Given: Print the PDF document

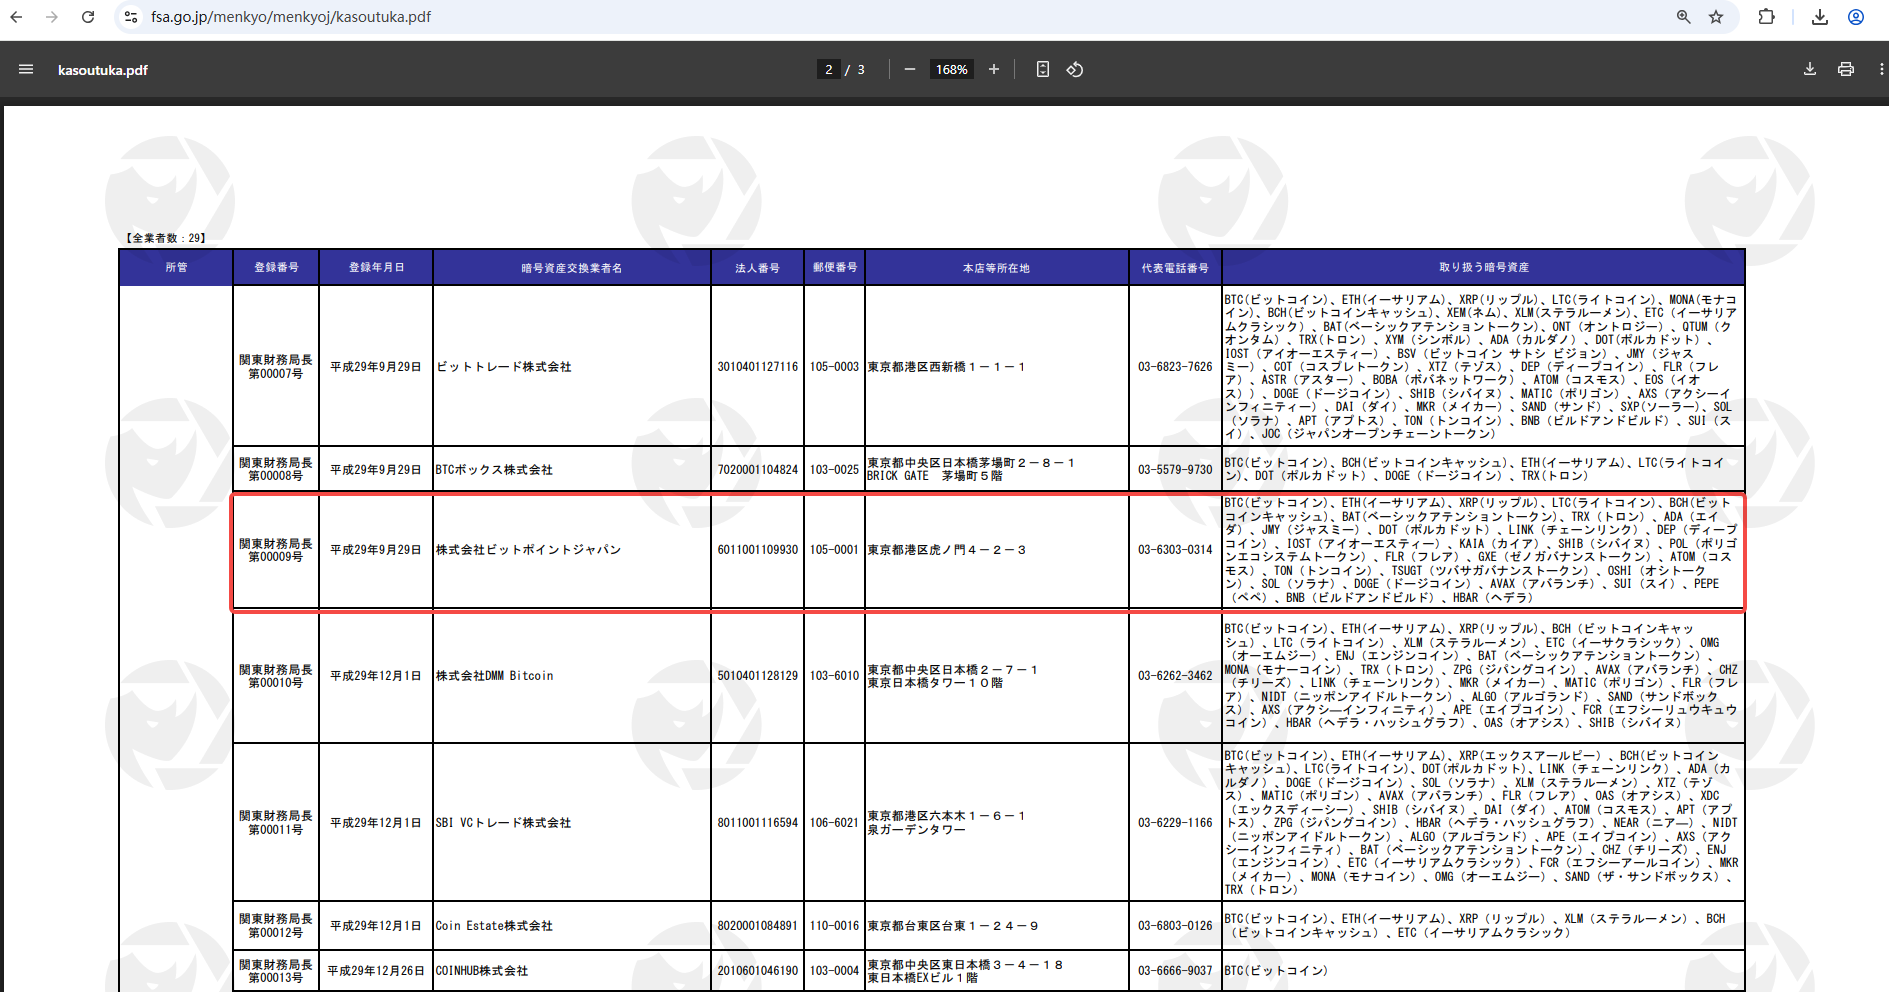Looking at the screenshot, I should [x=1845, y=69].
